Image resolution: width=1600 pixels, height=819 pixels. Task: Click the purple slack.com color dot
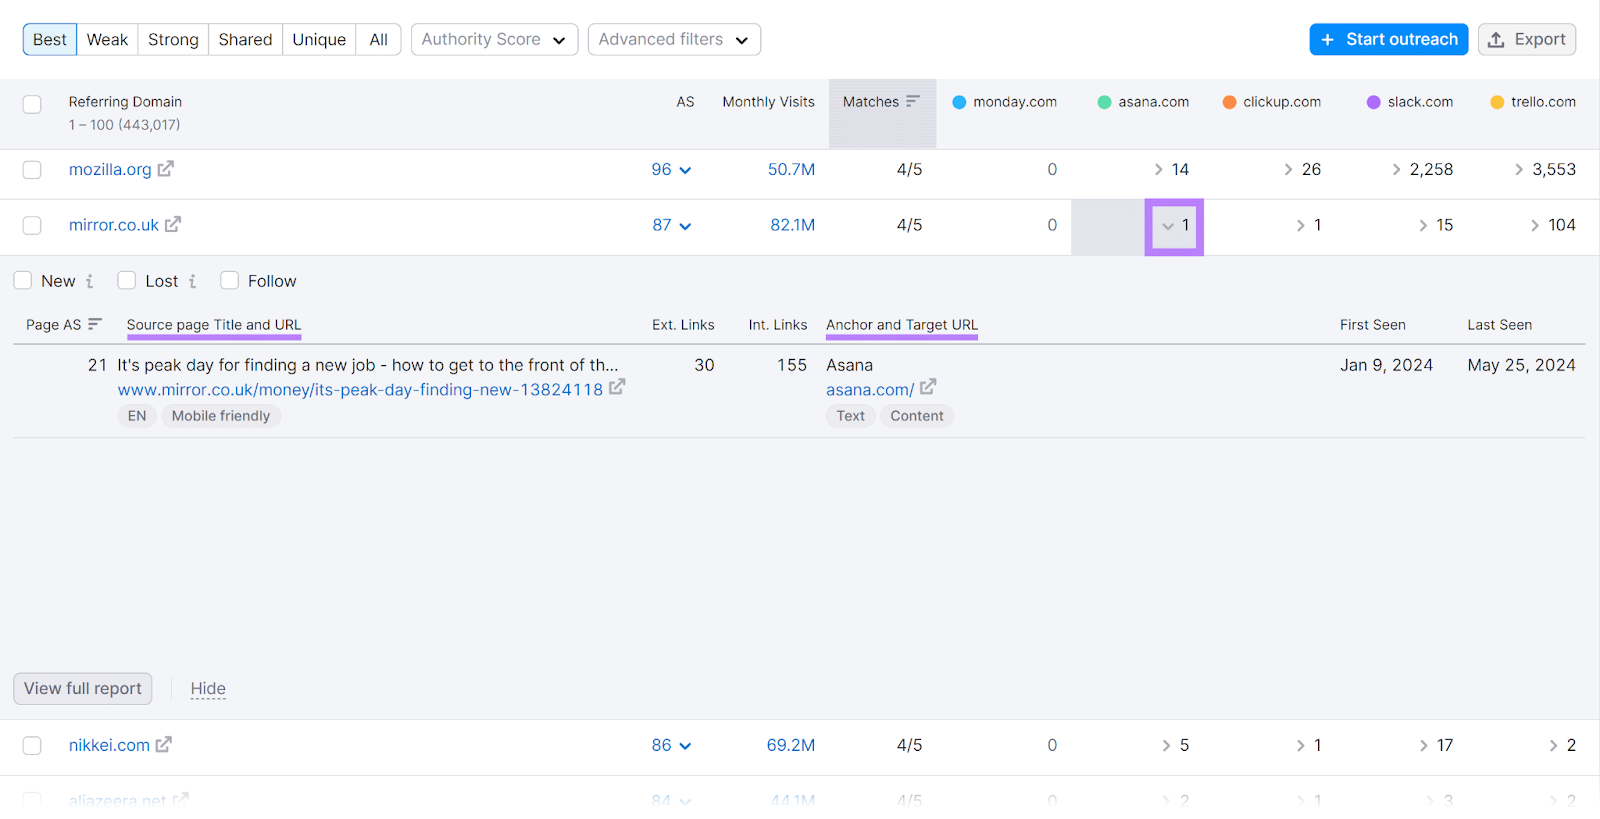(x=1373, y=102)
